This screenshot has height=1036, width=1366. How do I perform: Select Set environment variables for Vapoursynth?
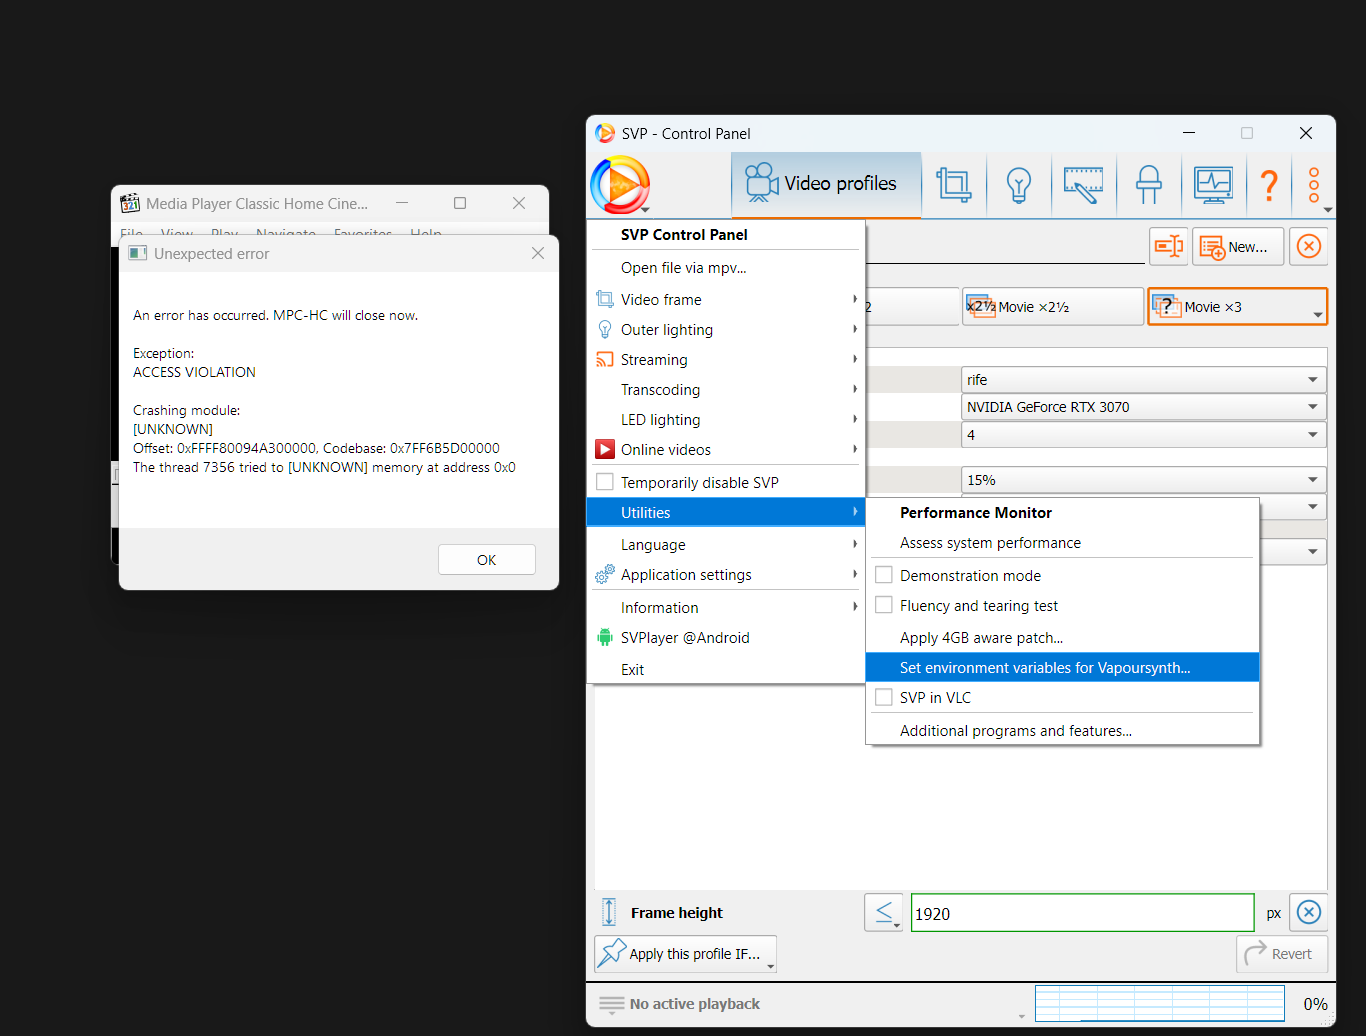pos(1045,668)
